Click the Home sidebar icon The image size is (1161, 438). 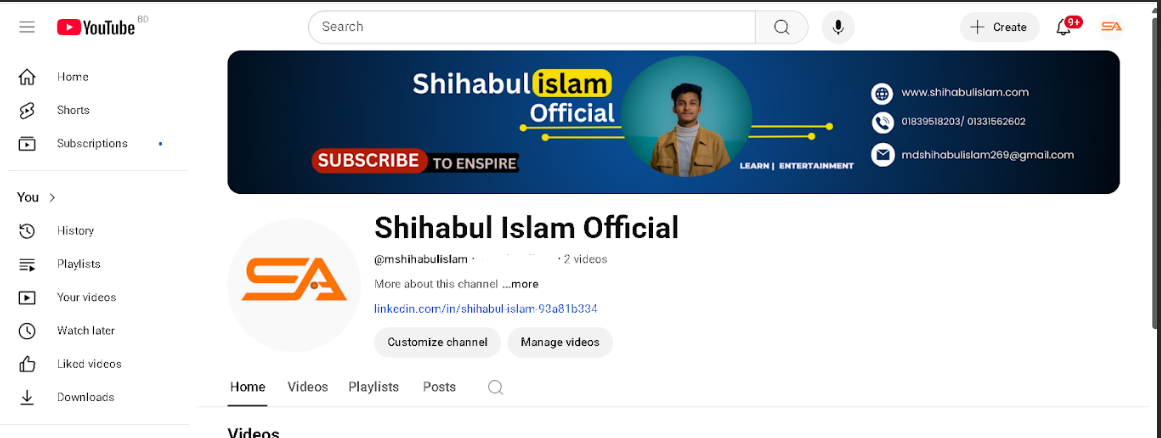[27, 77]
